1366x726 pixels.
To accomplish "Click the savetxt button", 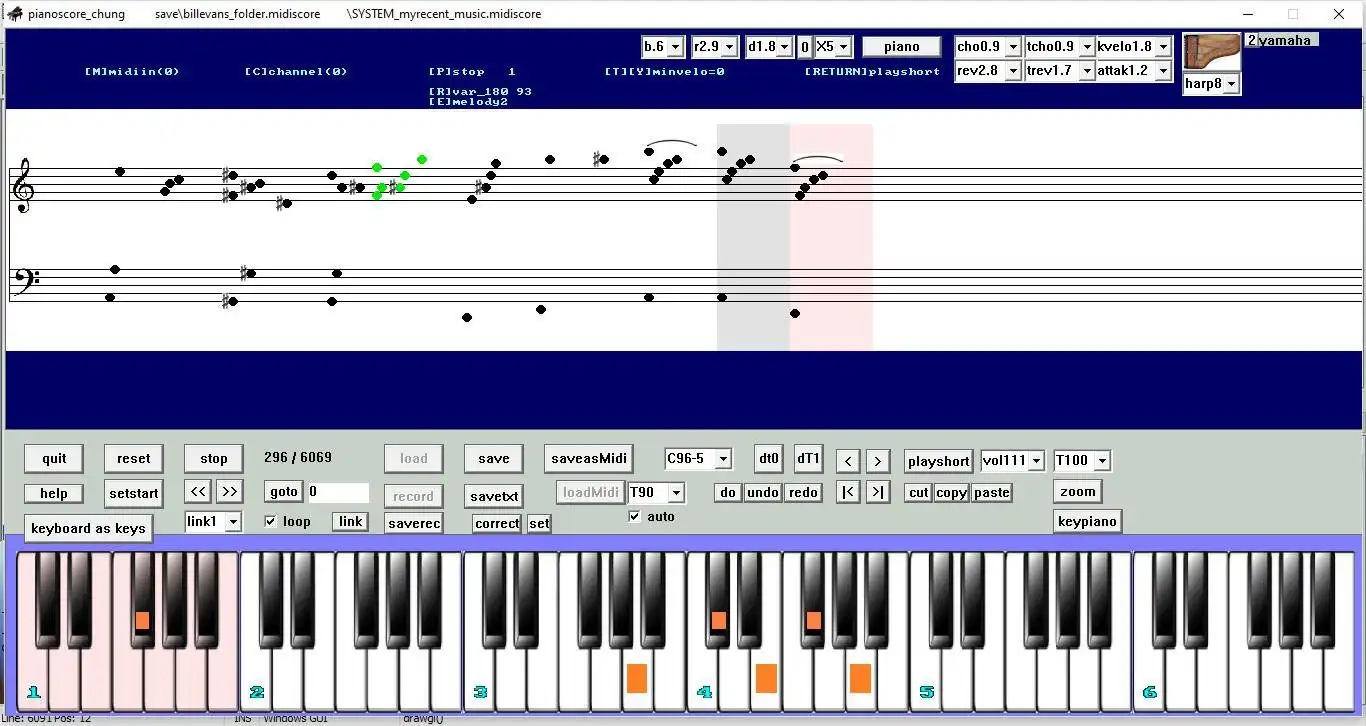I will coord(494,497).
